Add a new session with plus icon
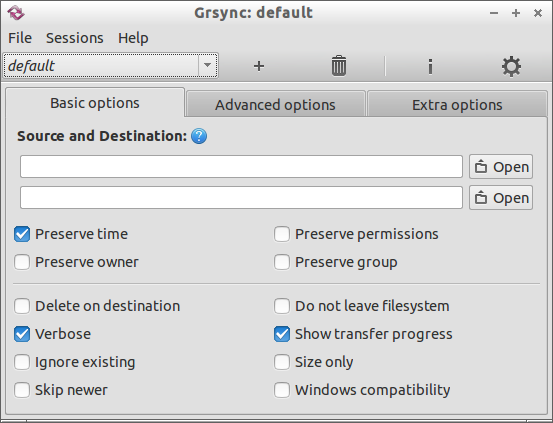 pyautogui.click(x=259, y=66)
